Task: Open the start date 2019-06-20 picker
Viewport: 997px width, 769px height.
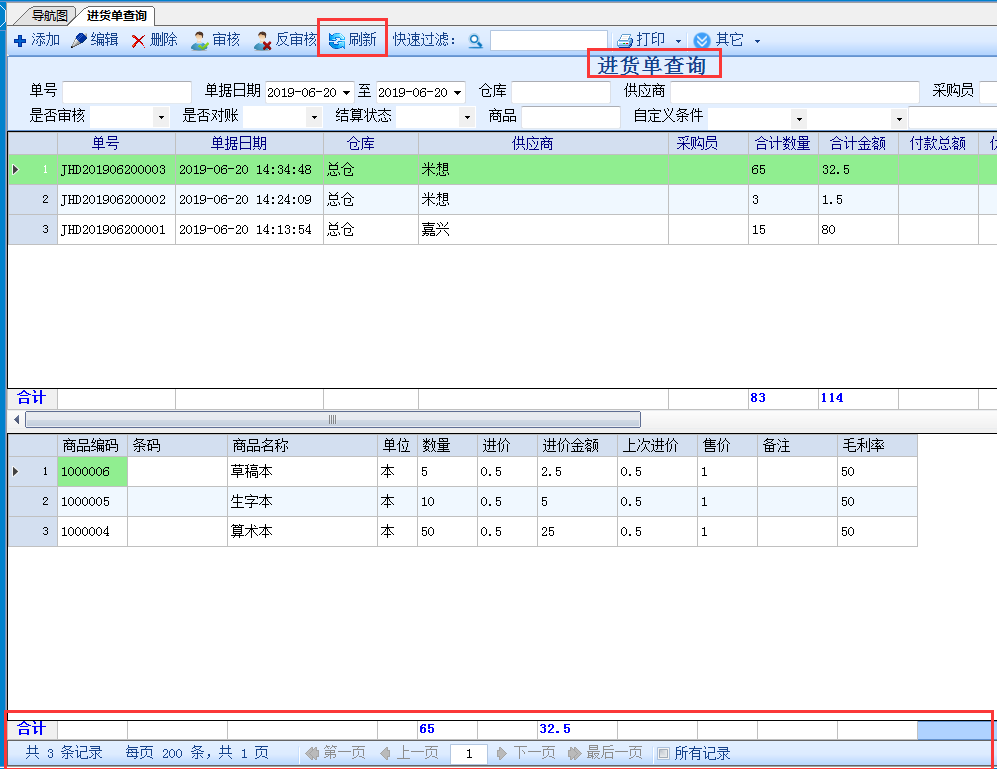Action: point(346,93)
